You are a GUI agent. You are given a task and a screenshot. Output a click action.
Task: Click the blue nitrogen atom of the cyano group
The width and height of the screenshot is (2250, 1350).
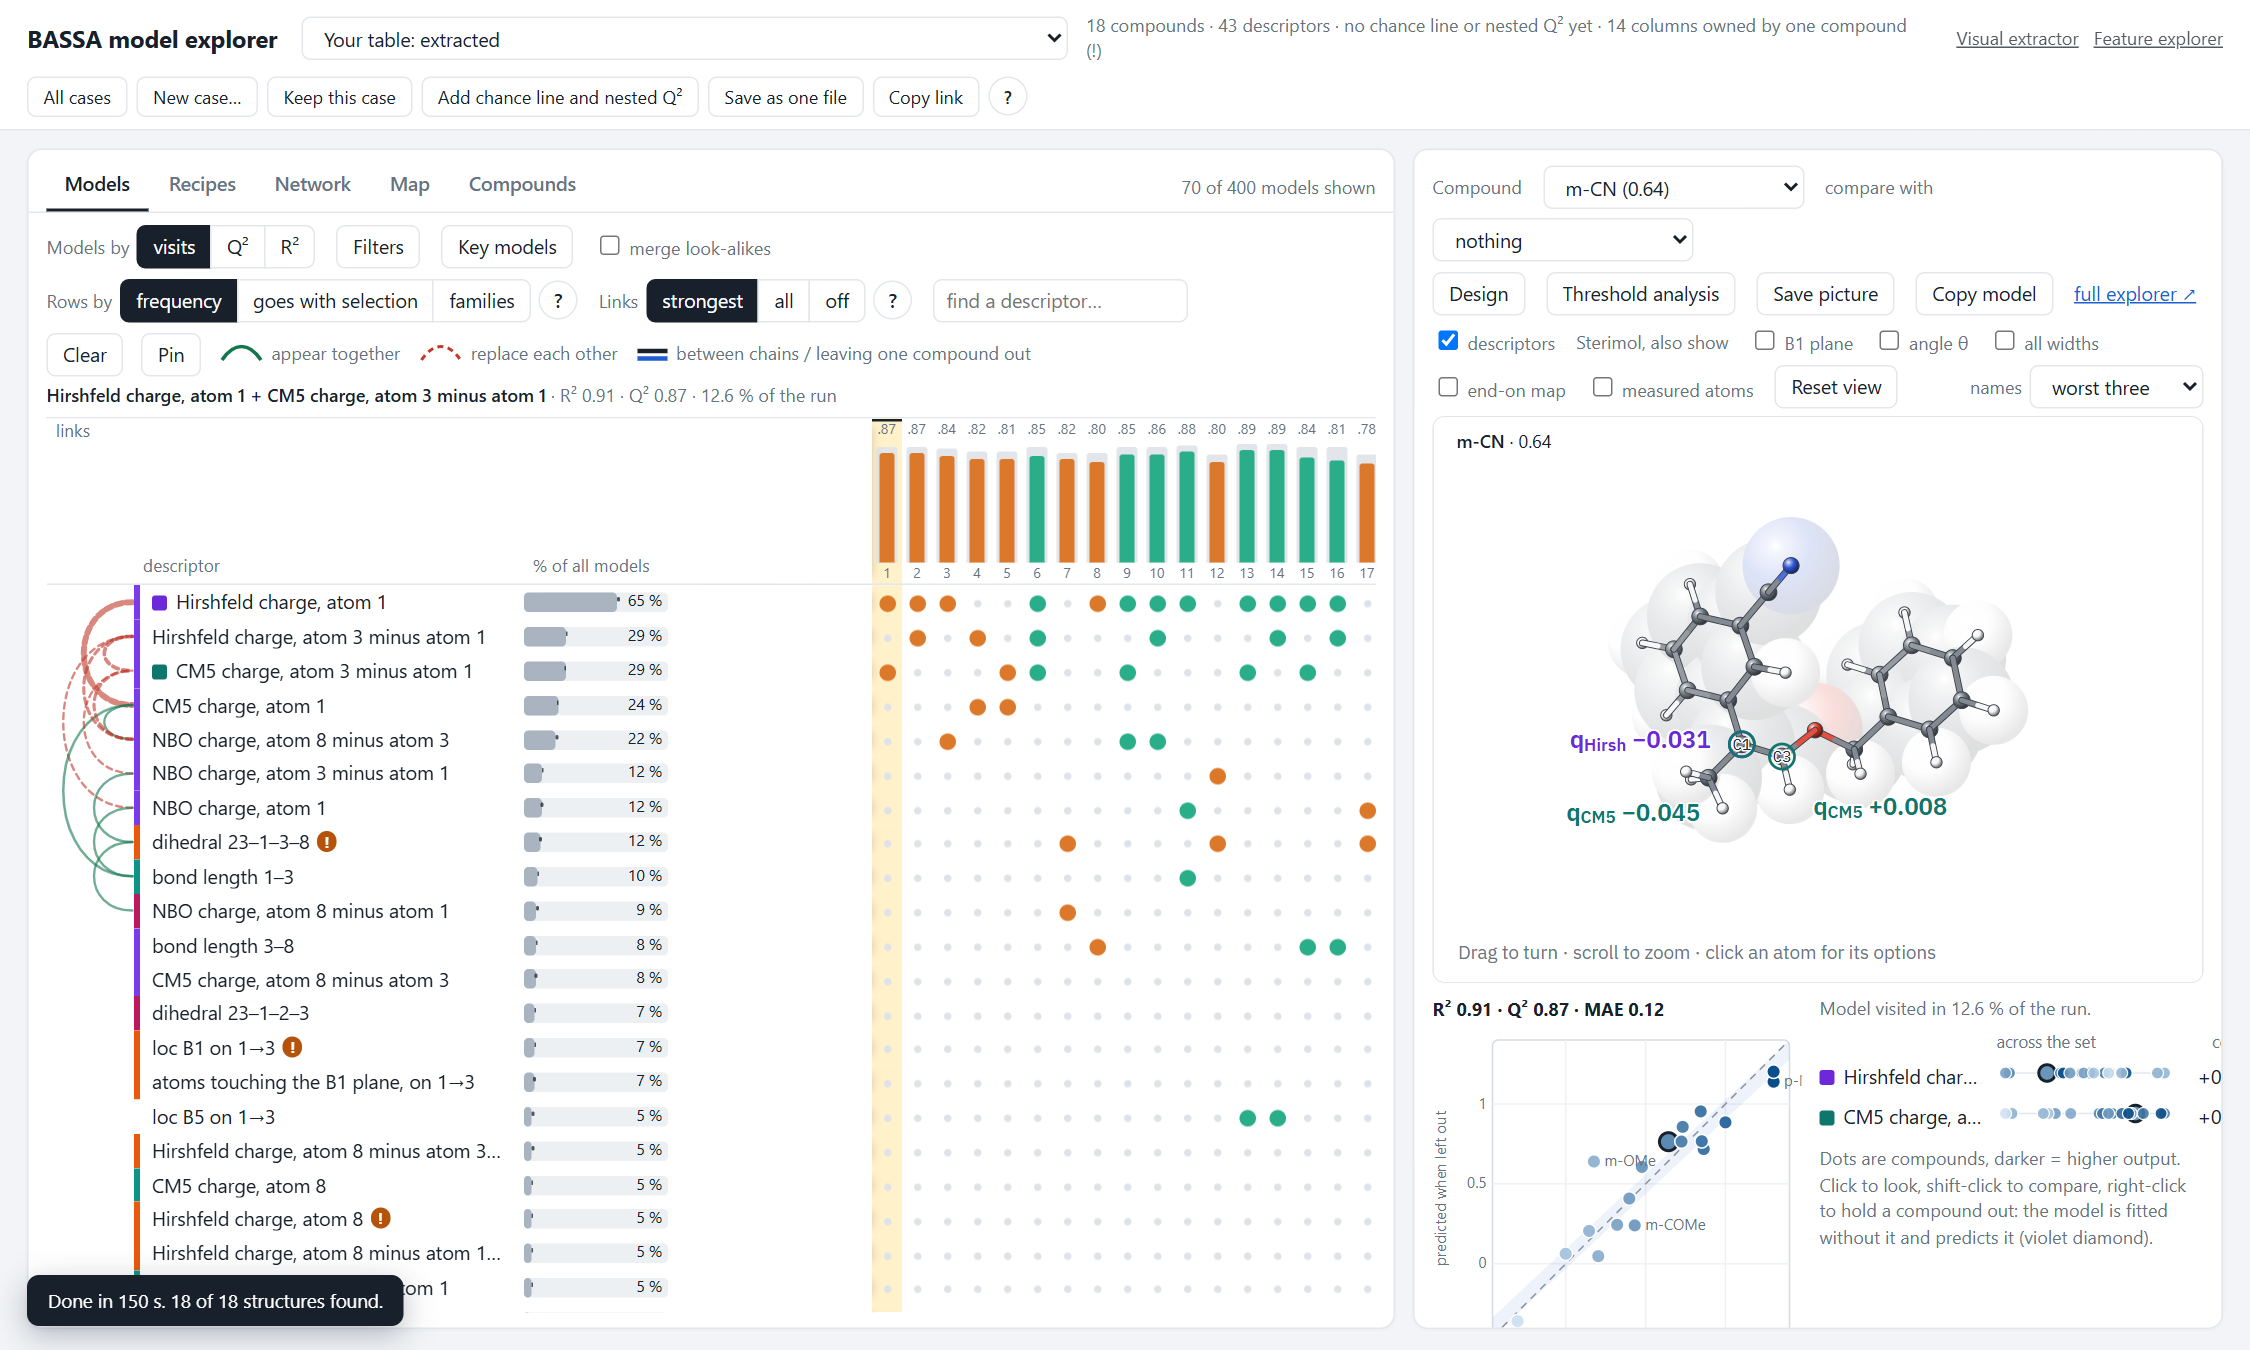point(1791,565)
